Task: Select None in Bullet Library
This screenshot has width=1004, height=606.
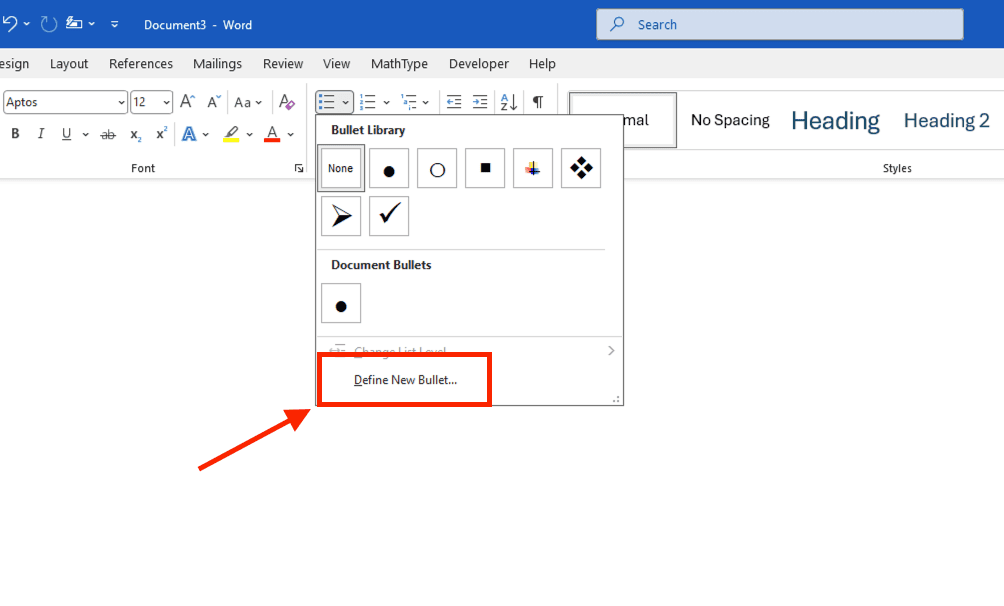Action: click(341, 168)
